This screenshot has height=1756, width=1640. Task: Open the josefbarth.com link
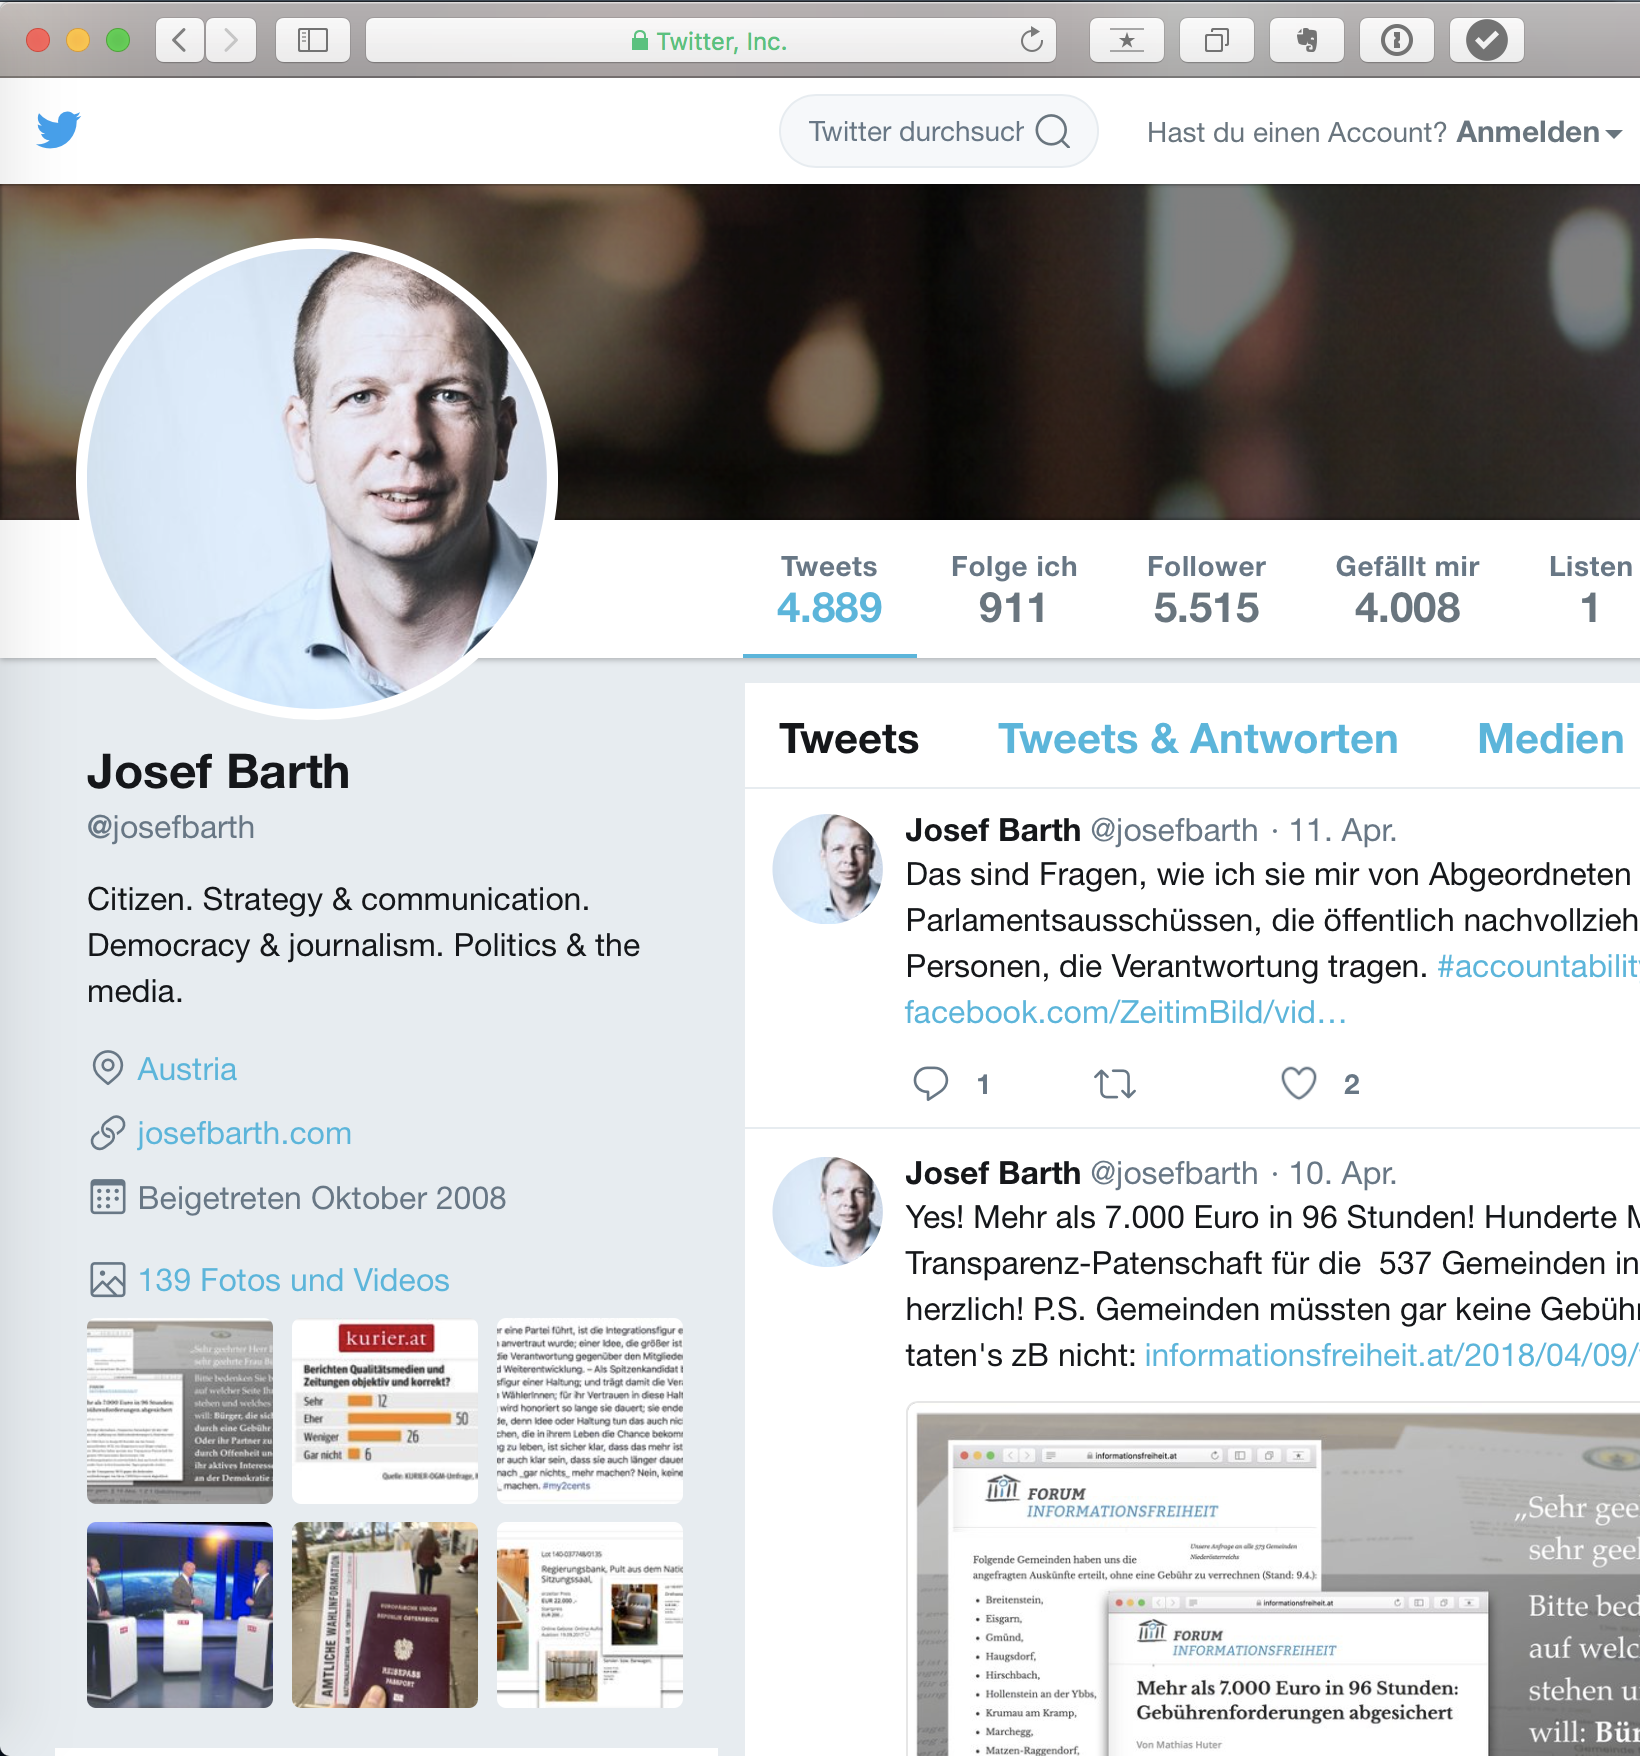pyautogui.click(x=244, y=1133)
